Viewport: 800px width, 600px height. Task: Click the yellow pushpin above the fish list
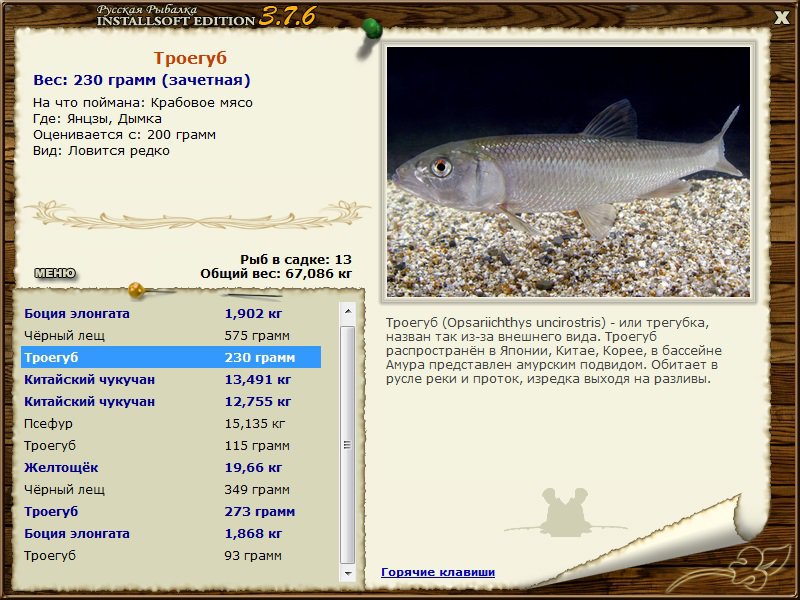point(137,290)
